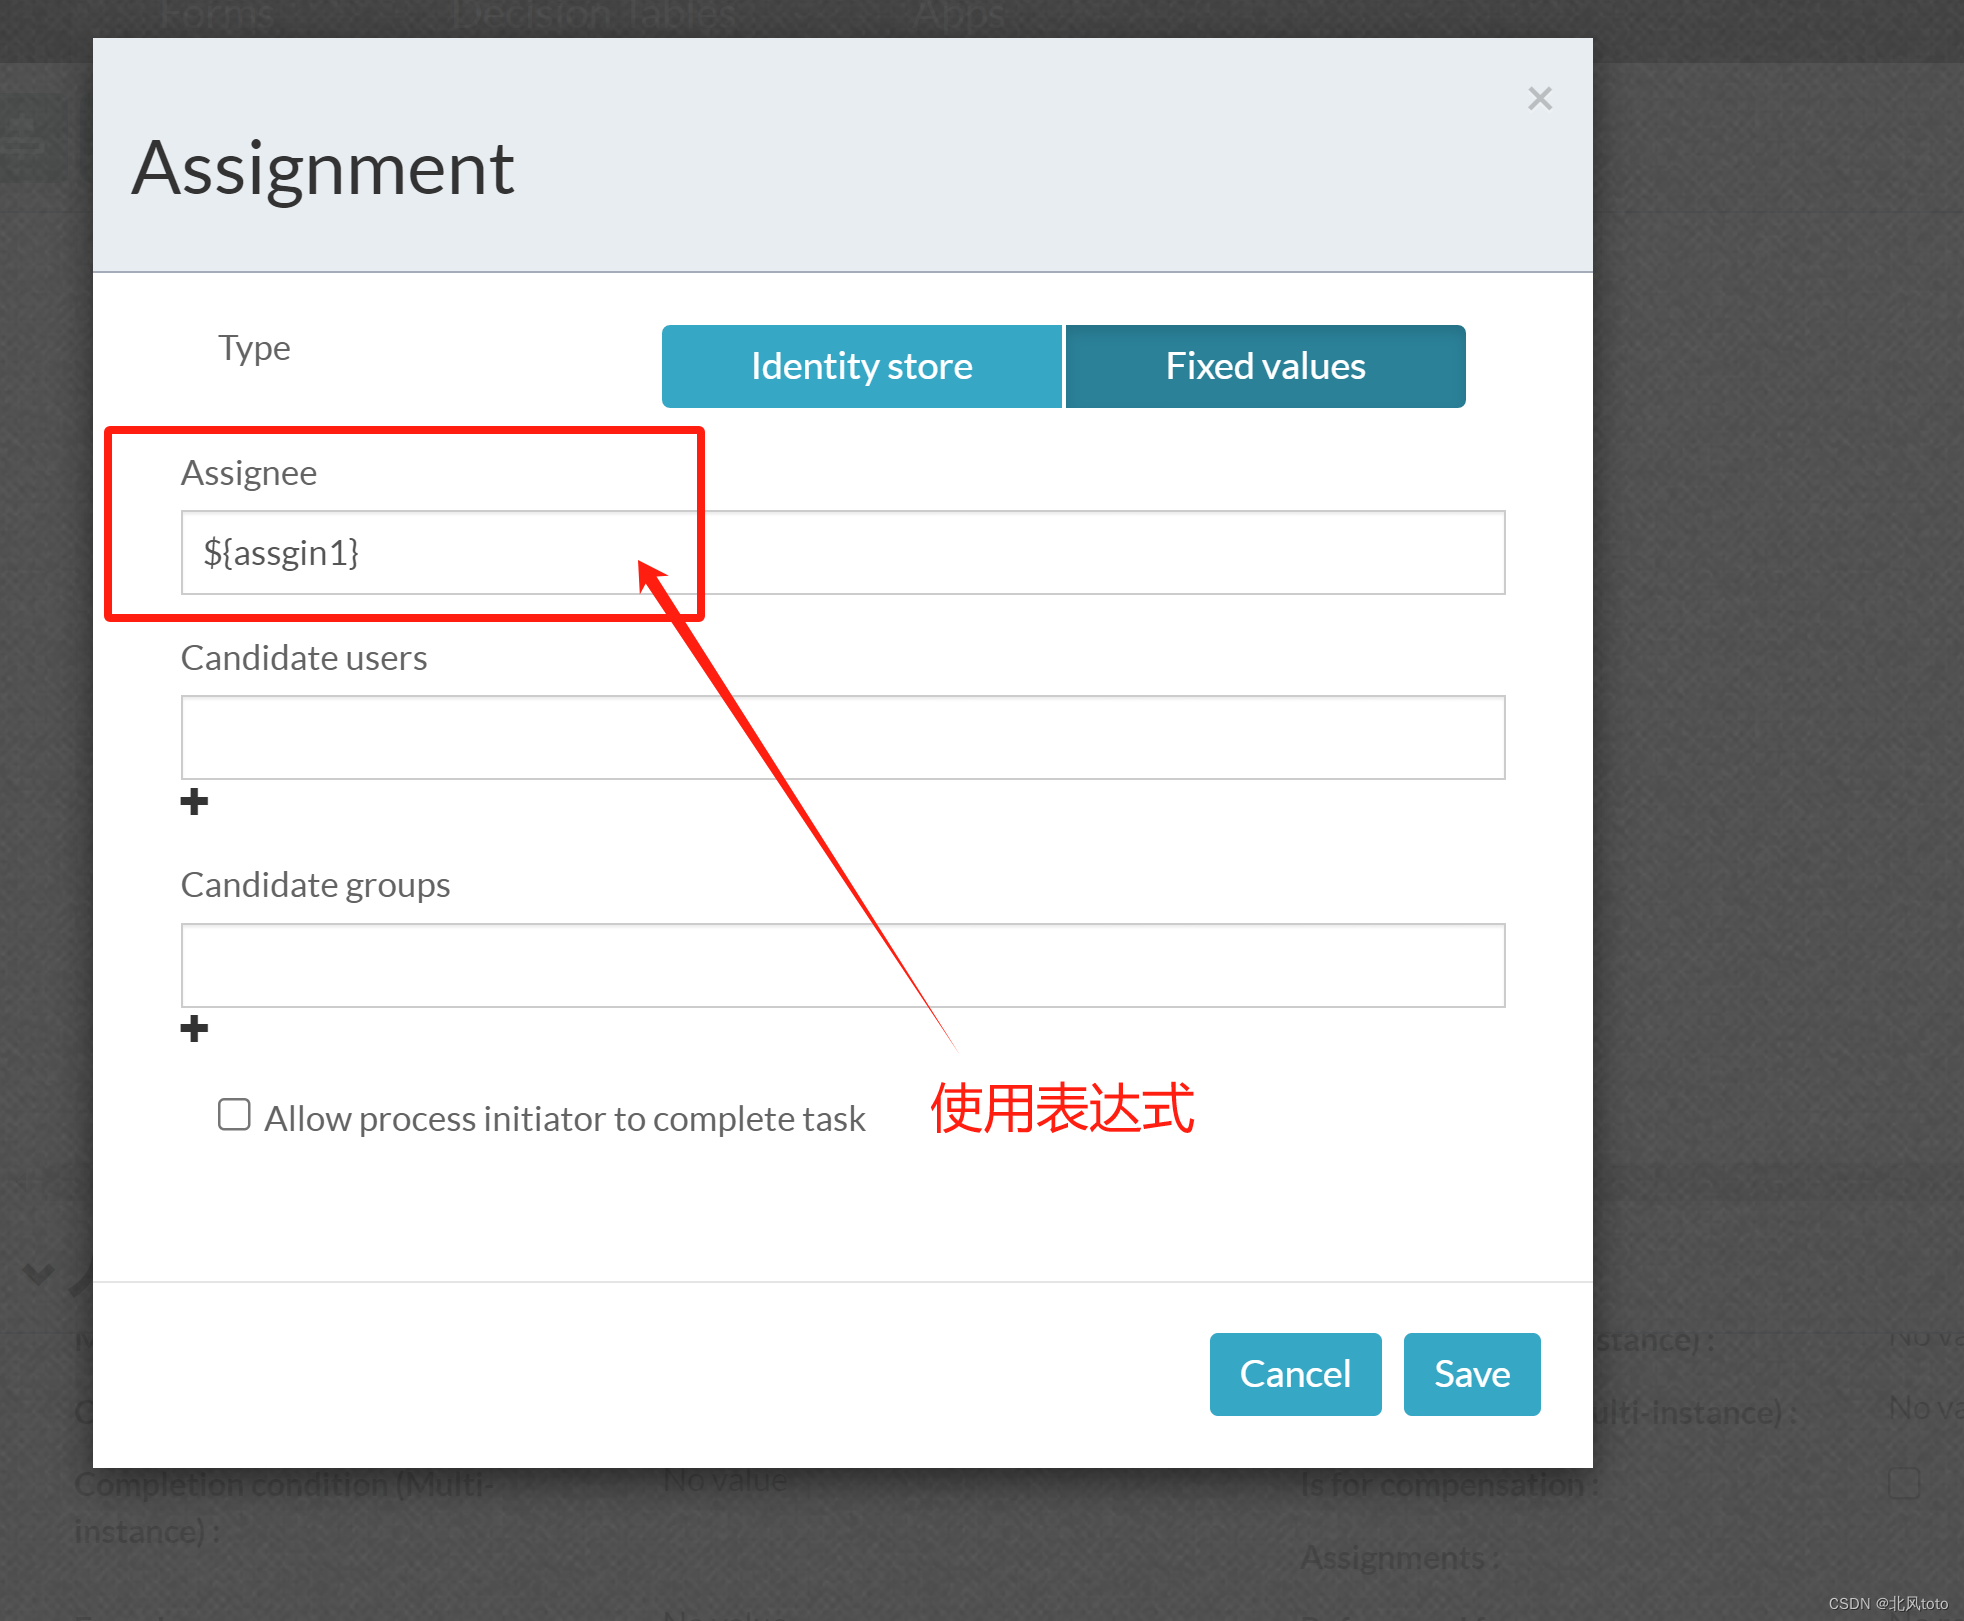Collapse the properties panel via the chevron
The height and width of the screenshot is (1621, 1964).
pos(37,1272)
